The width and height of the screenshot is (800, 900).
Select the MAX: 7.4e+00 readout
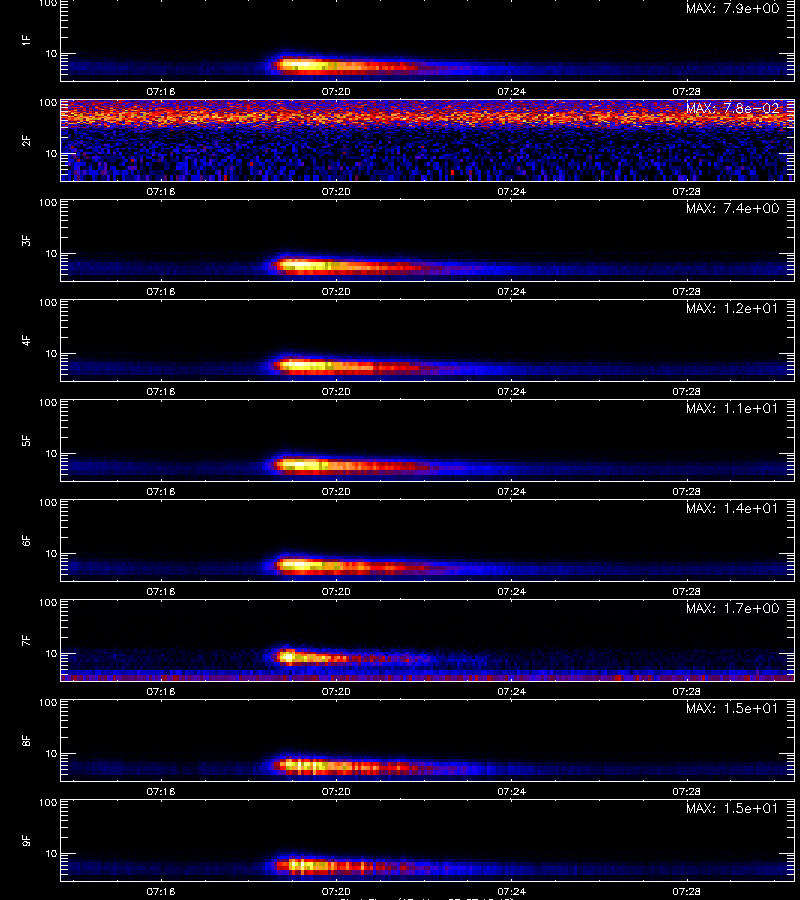[732, 208]
